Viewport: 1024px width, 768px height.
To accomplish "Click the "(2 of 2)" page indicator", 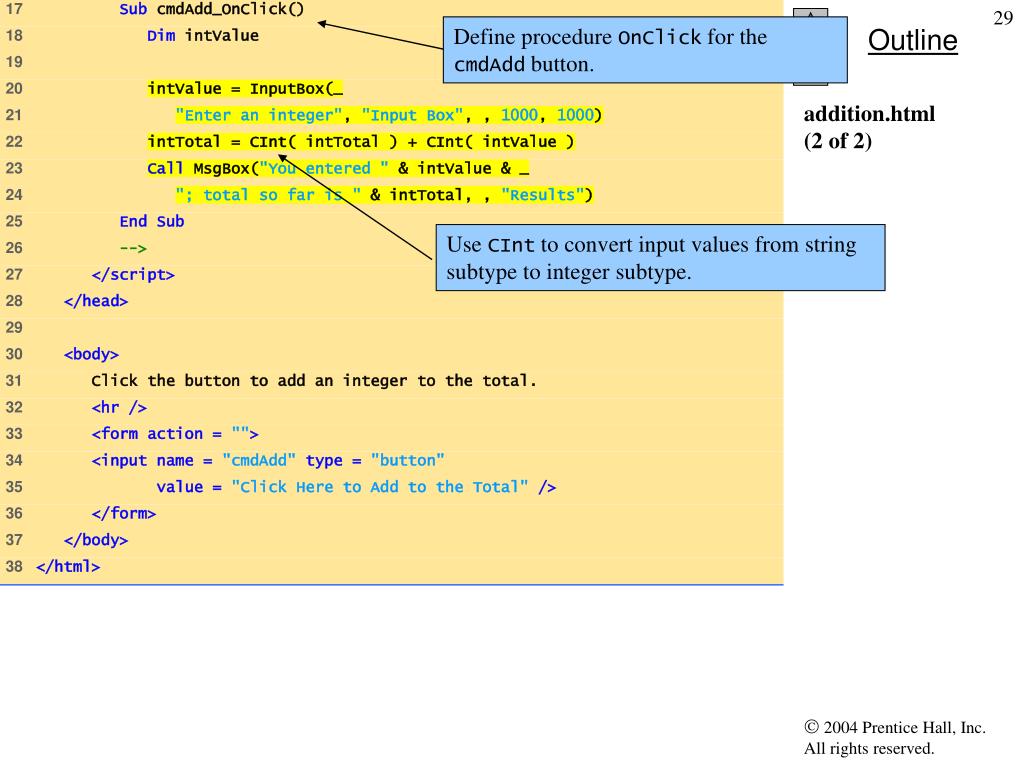I will tap(838, 141).
